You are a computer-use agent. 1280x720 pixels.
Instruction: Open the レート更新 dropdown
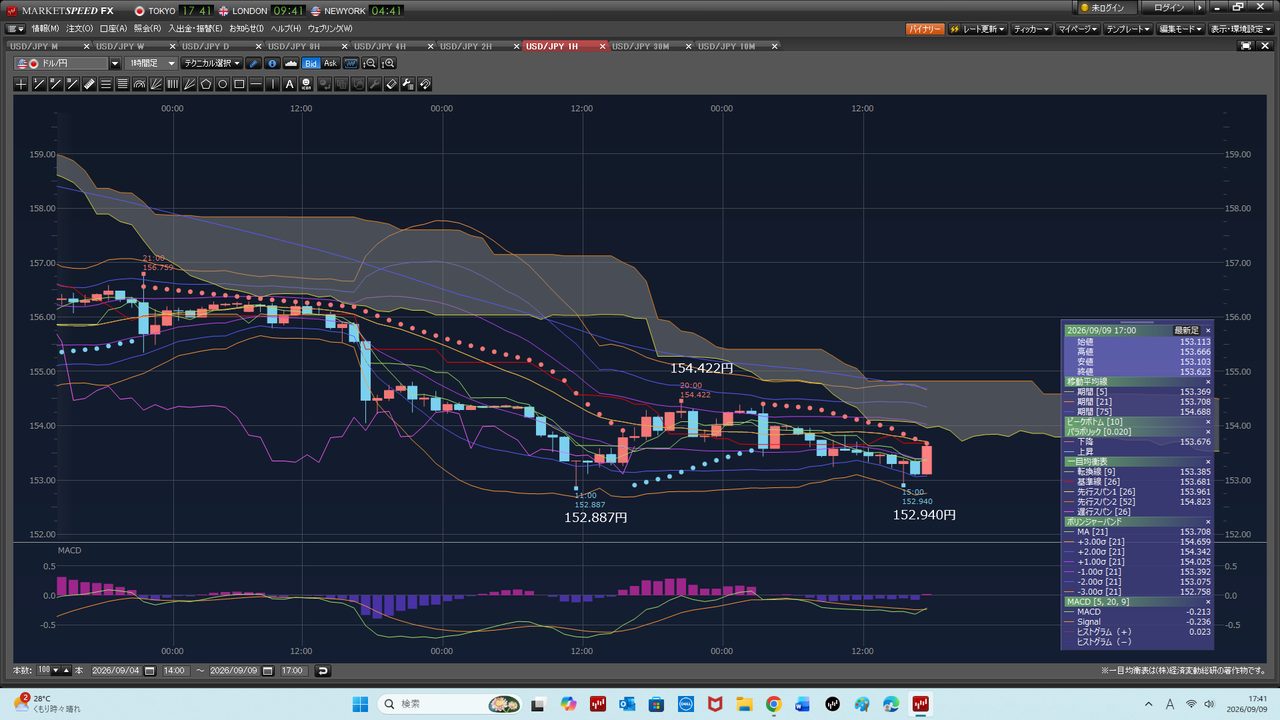(977, 30)
